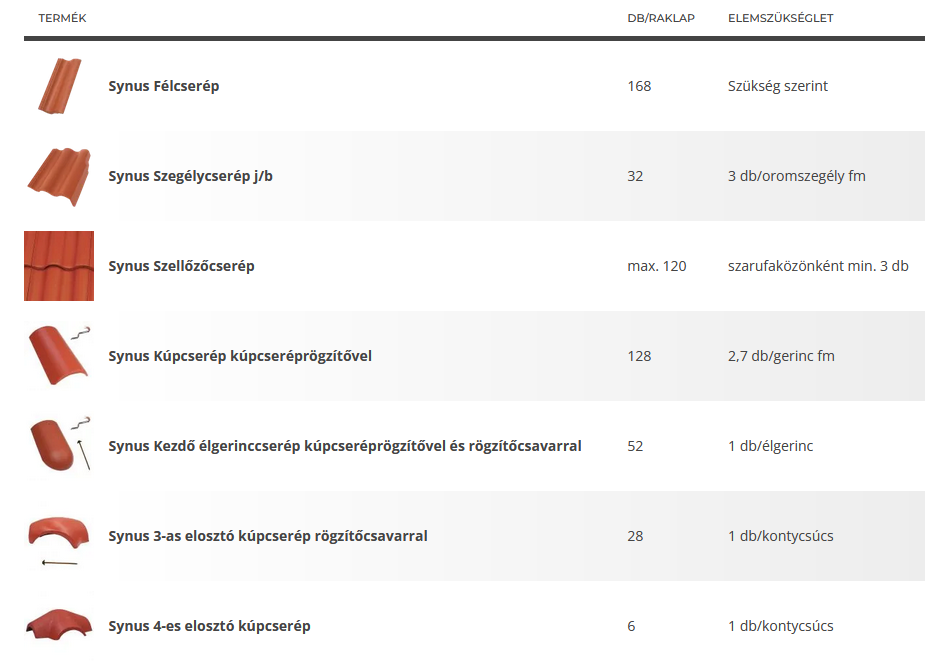Click the Synus Szellőzőcserép tile image
This screenshot has height=661, width=936.
point(59,266)
